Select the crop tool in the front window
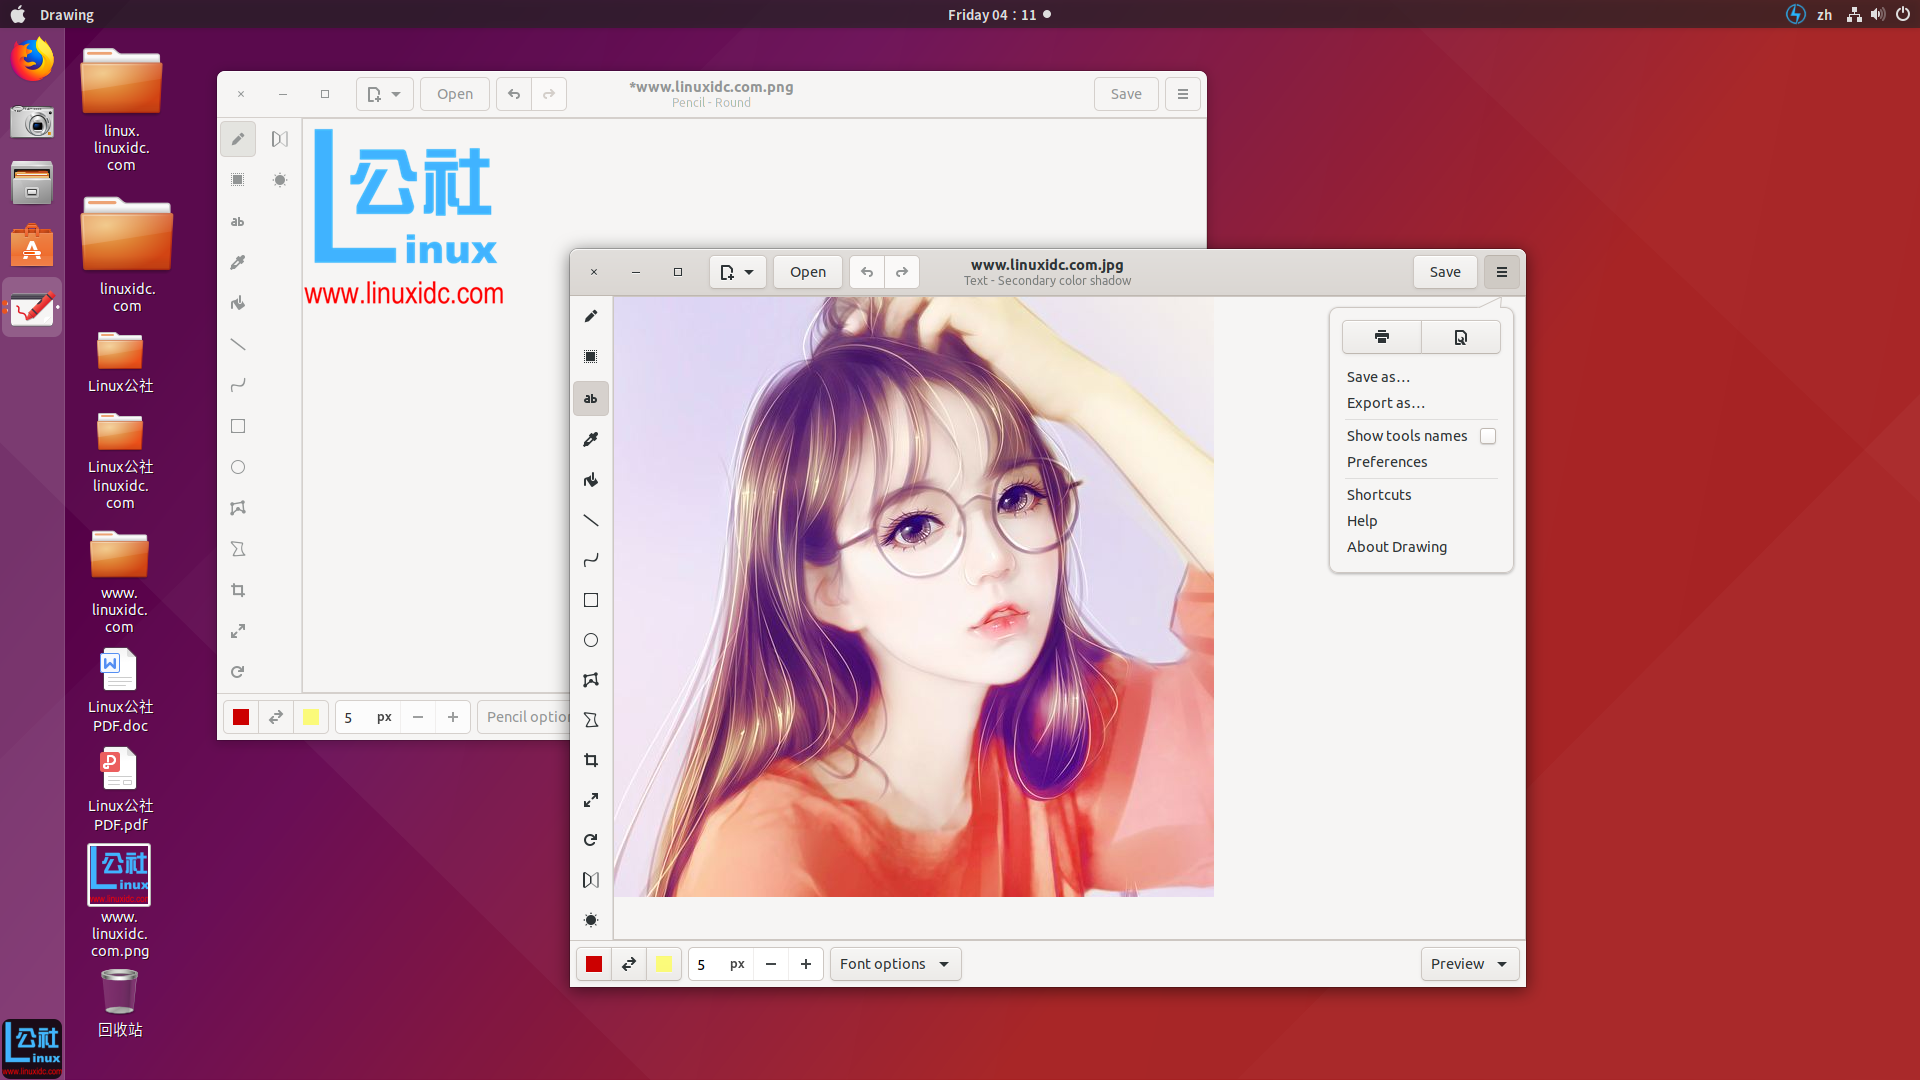The width and height of the screenshot is (1920, 1080). [591, 761]
